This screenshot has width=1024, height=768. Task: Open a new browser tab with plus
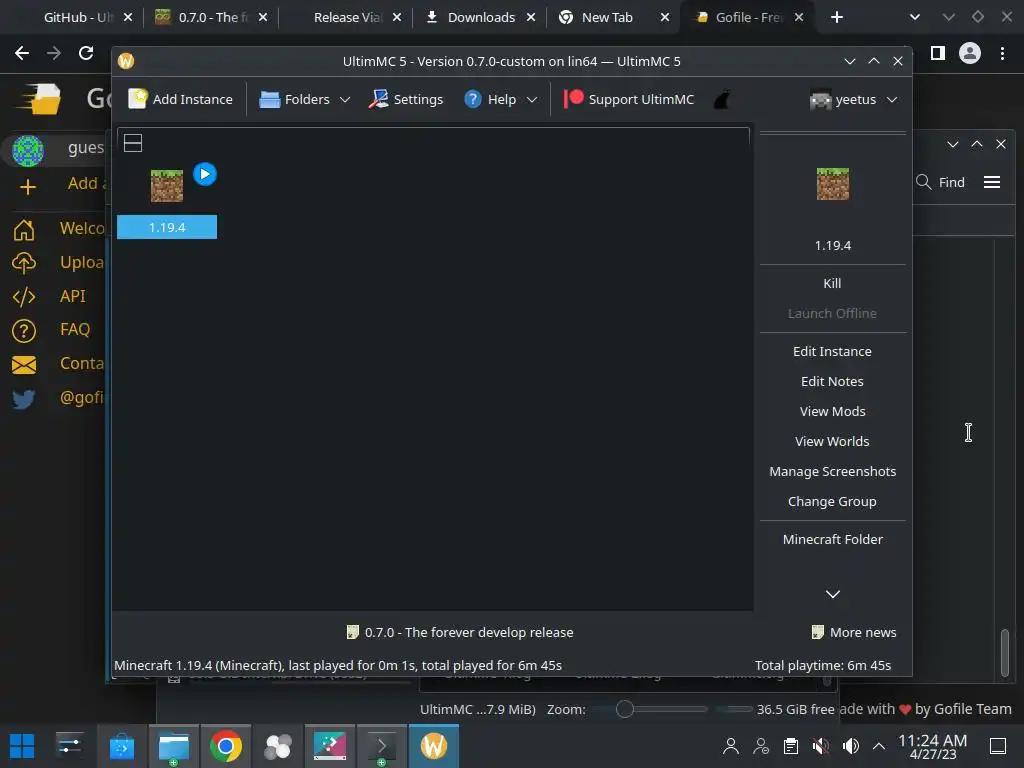(x=837, y=17)
